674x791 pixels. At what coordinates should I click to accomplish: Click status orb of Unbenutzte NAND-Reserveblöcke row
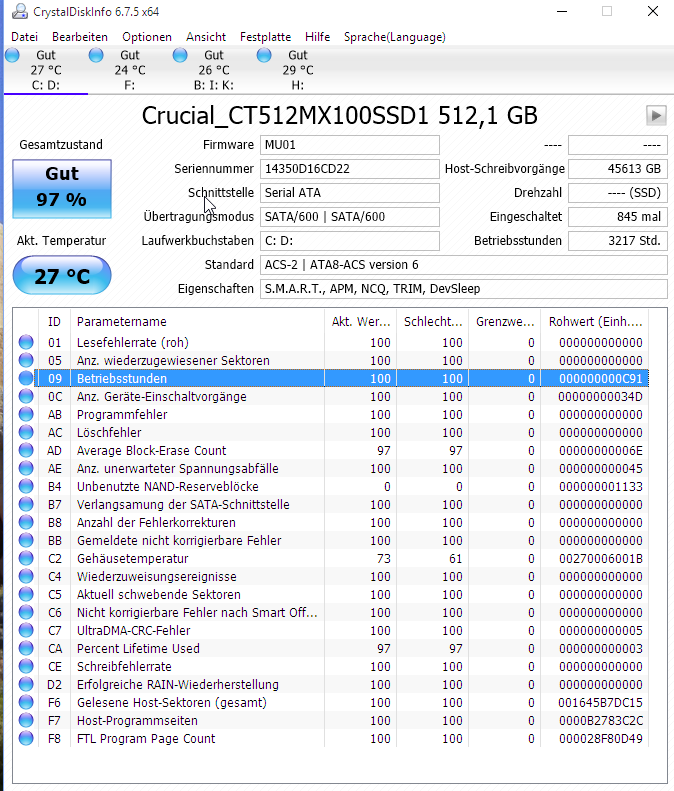coord(26,486)
